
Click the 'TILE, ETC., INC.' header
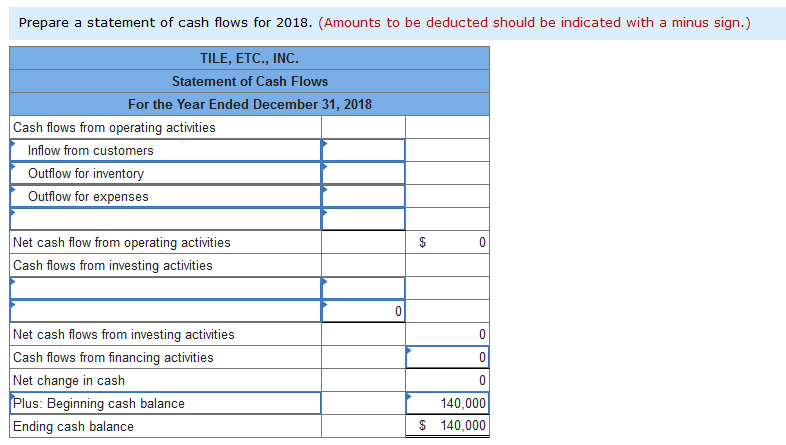click(250, 58)
